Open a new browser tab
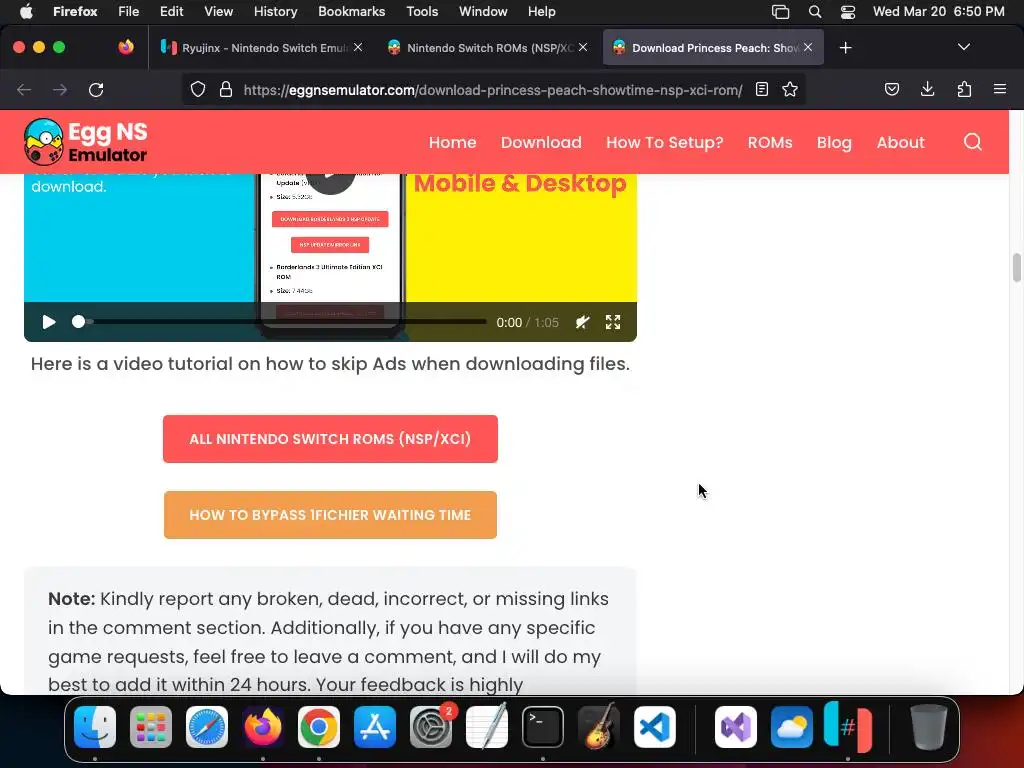The width and height of the screenshot is (1024, 768). pos(846,48)
